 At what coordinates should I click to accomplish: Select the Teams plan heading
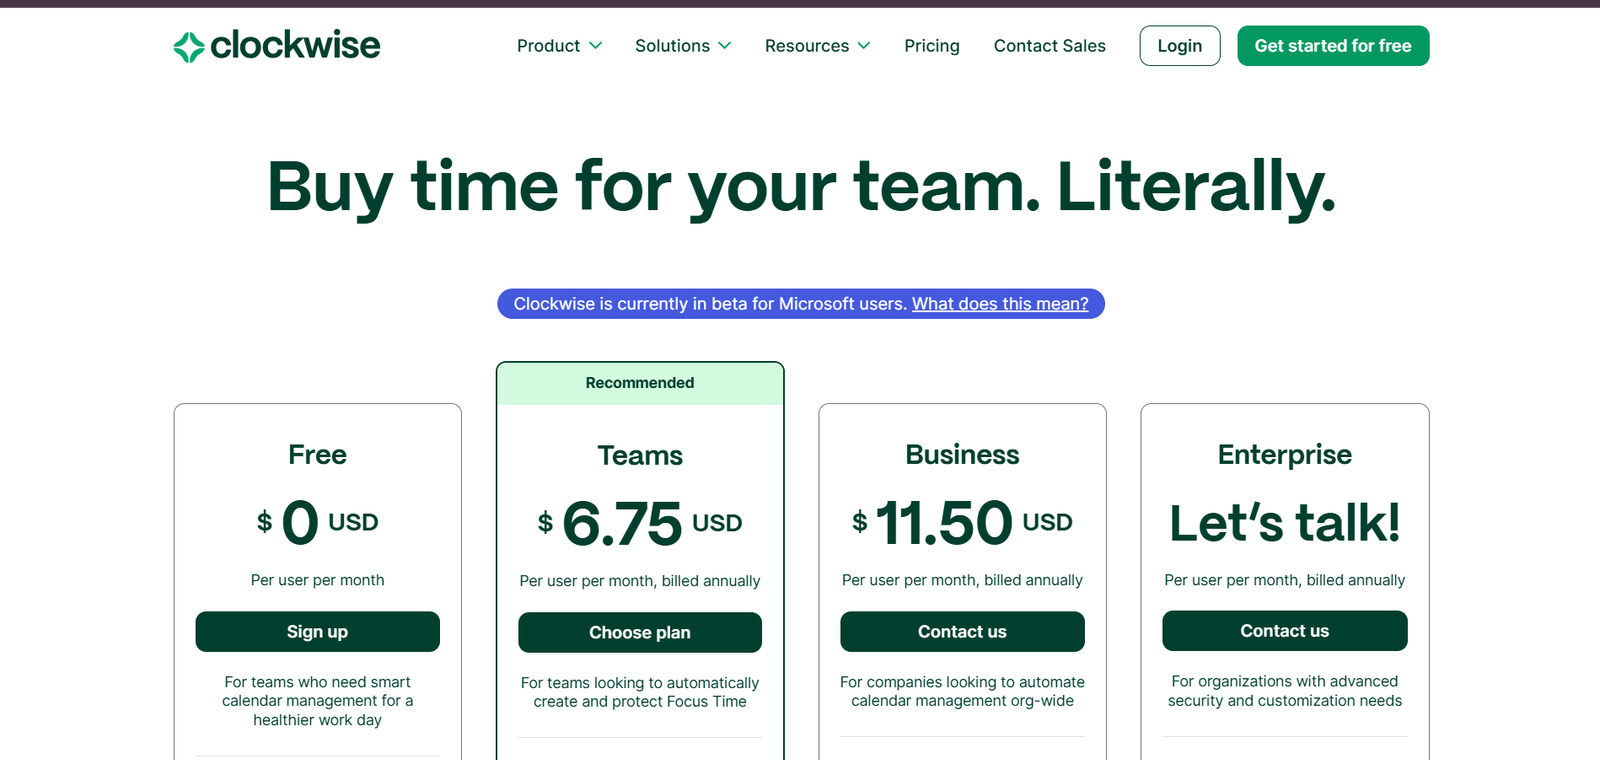coord(640,456)
